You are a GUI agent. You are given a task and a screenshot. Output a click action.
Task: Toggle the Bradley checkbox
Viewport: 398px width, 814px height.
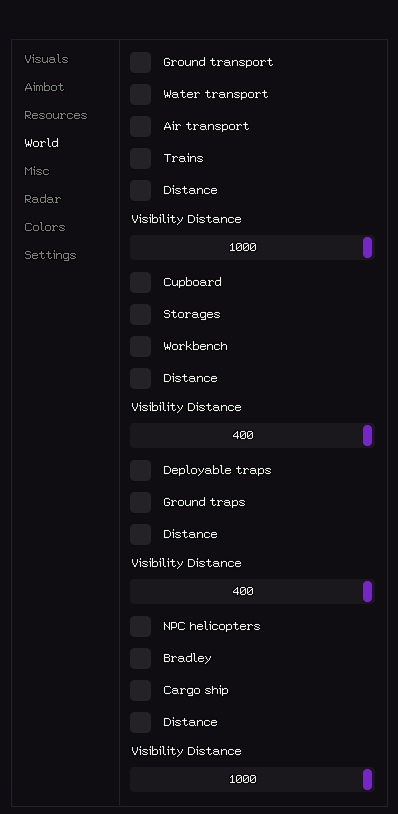click(141, 659)
